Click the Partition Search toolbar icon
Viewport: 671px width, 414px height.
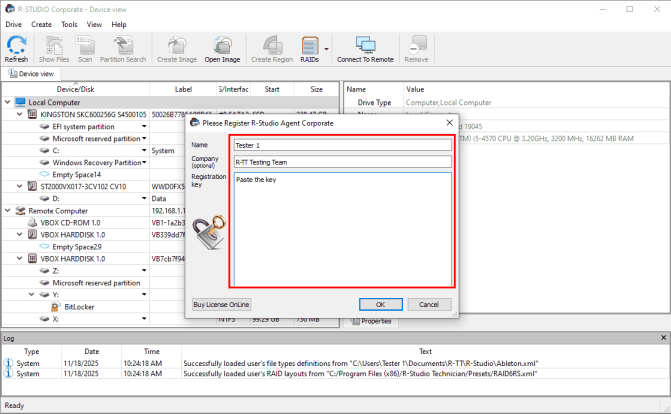(123, 49)
